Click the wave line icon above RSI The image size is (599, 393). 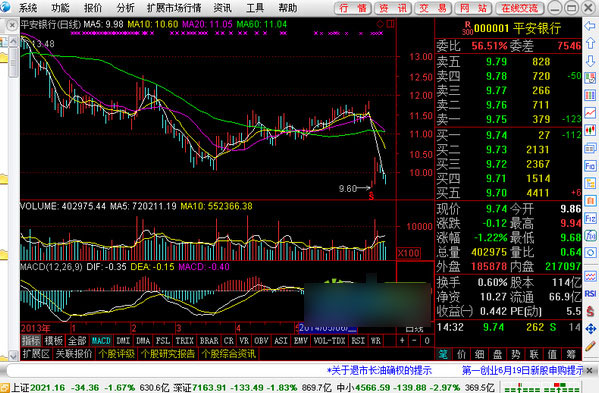[x=590, y=276]
